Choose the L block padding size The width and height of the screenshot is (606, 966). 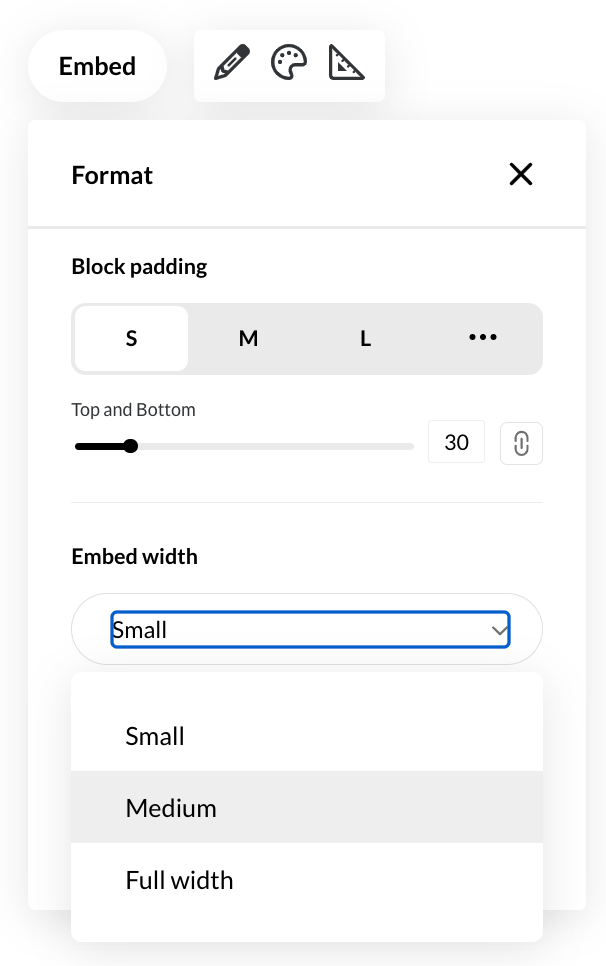(366, 339)
